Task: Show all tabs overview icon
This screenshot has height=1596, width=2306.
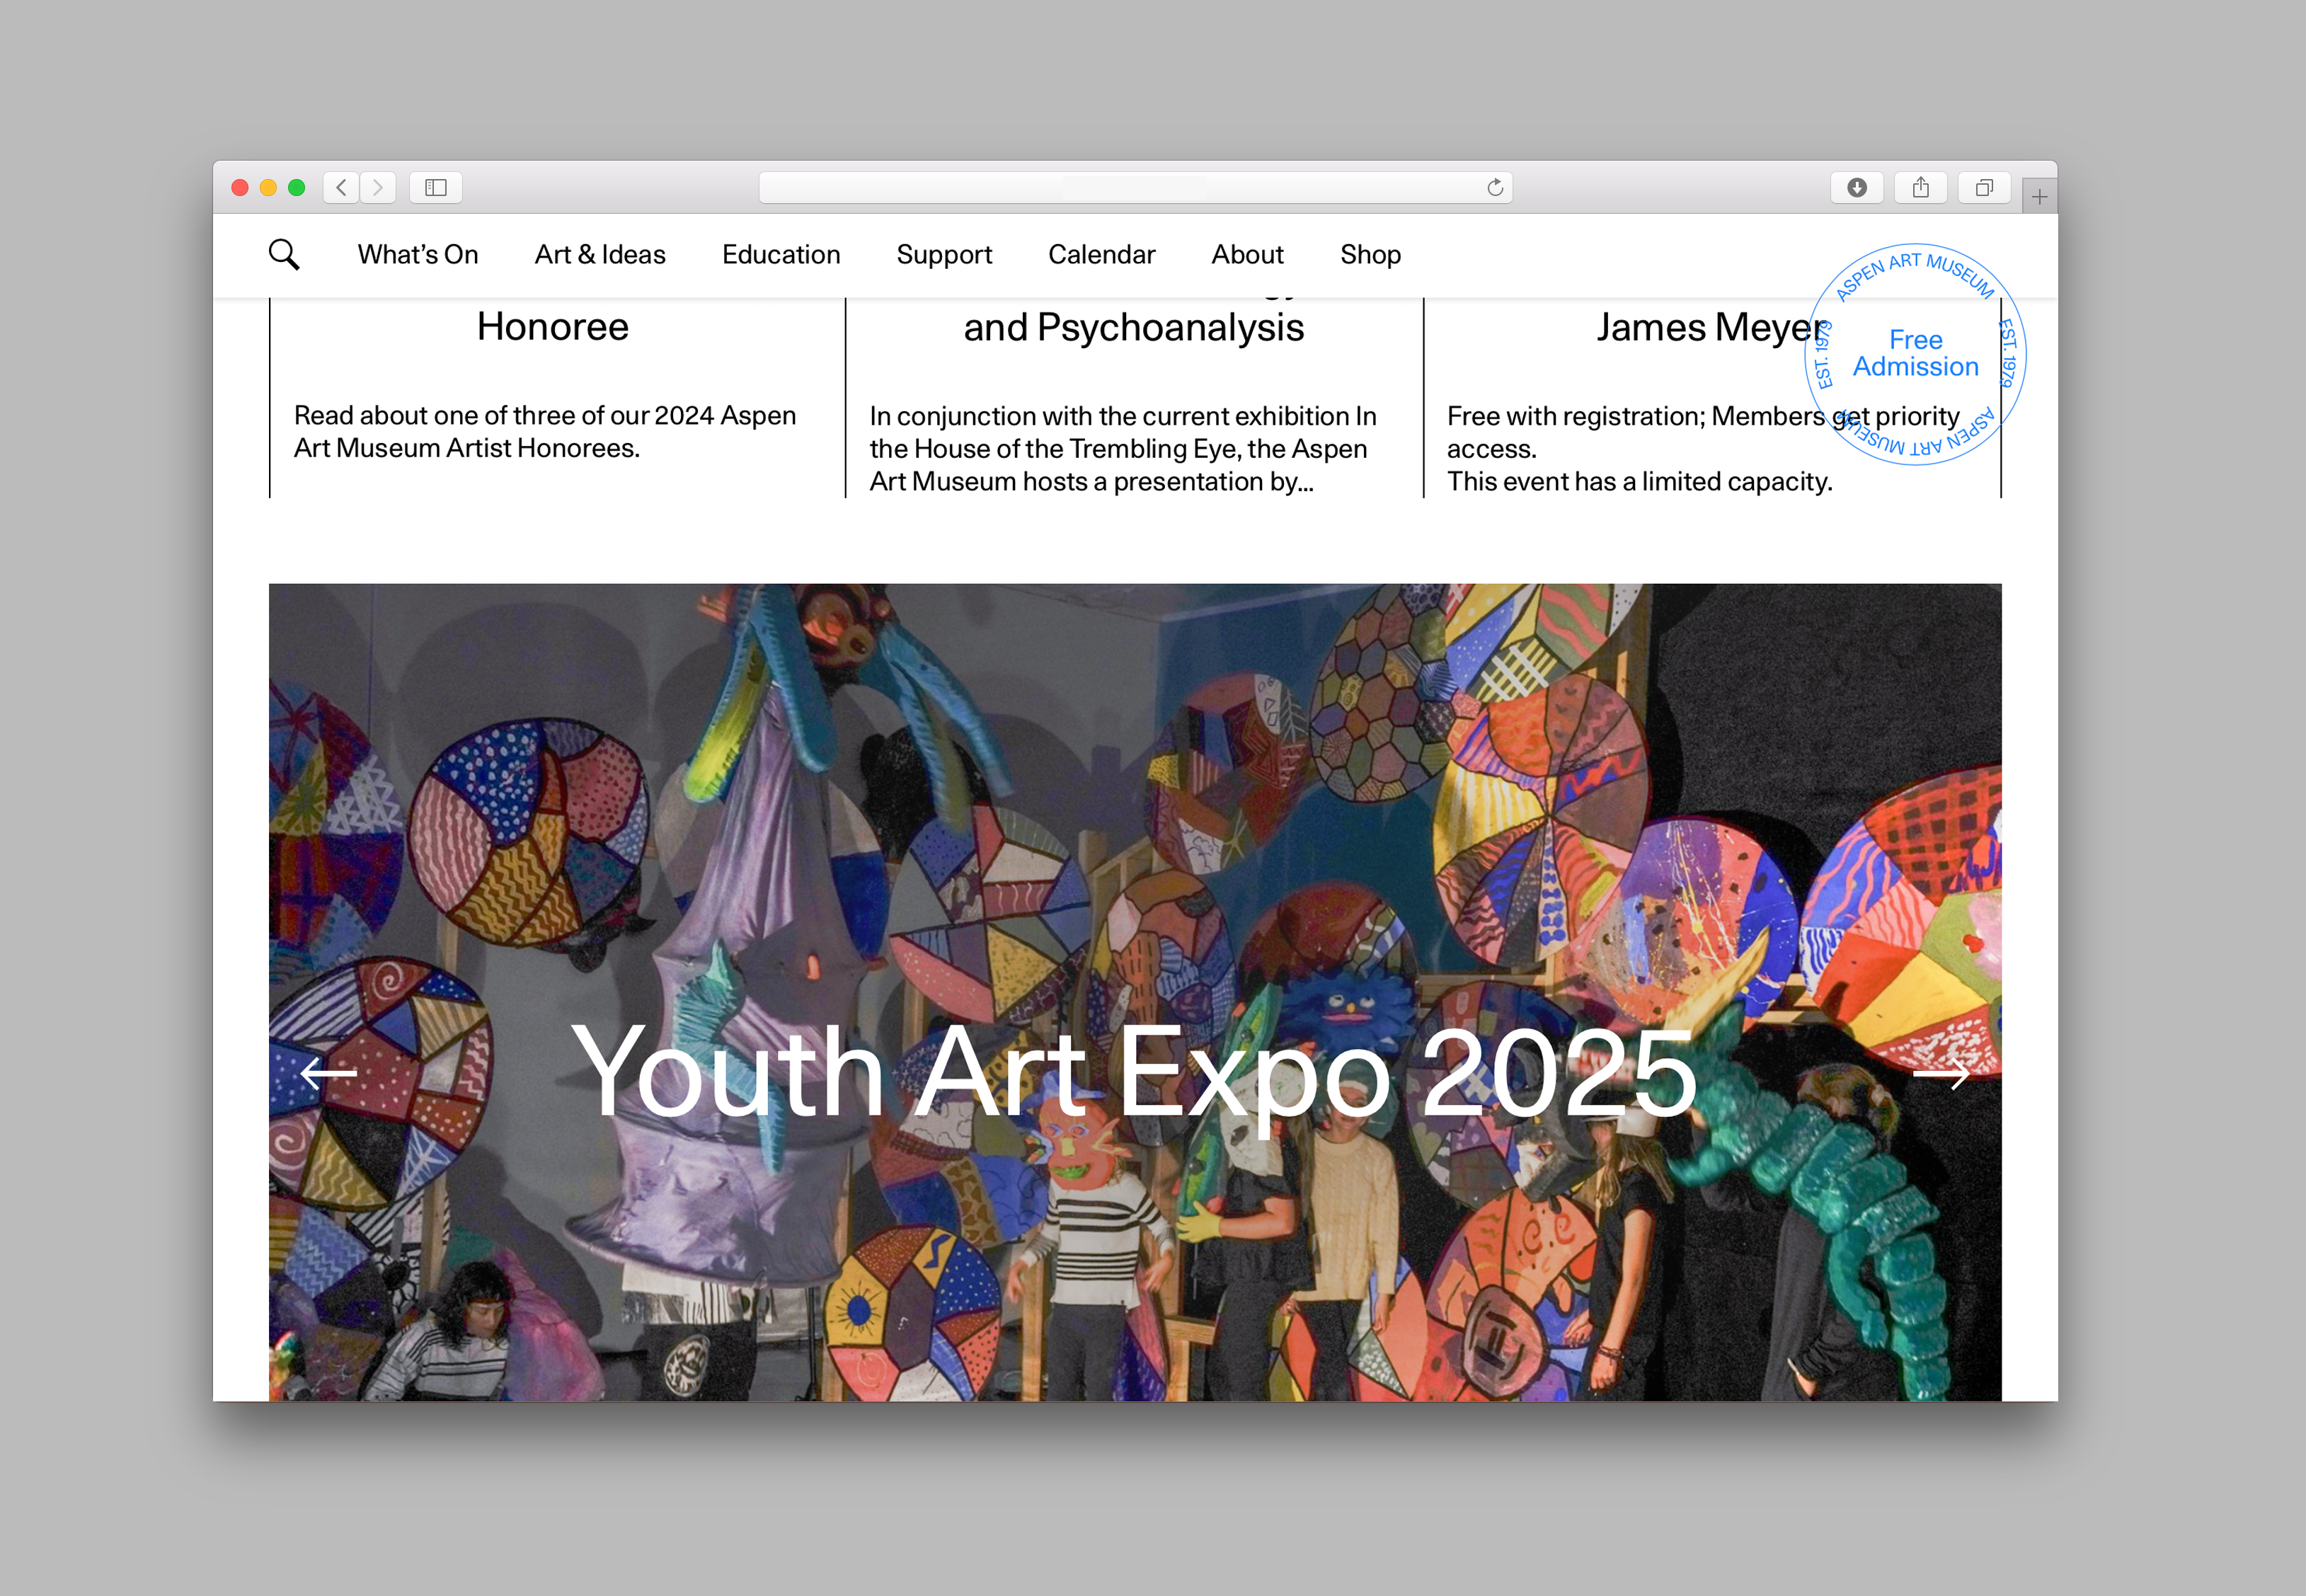Action: click(x=1984, y=188)
